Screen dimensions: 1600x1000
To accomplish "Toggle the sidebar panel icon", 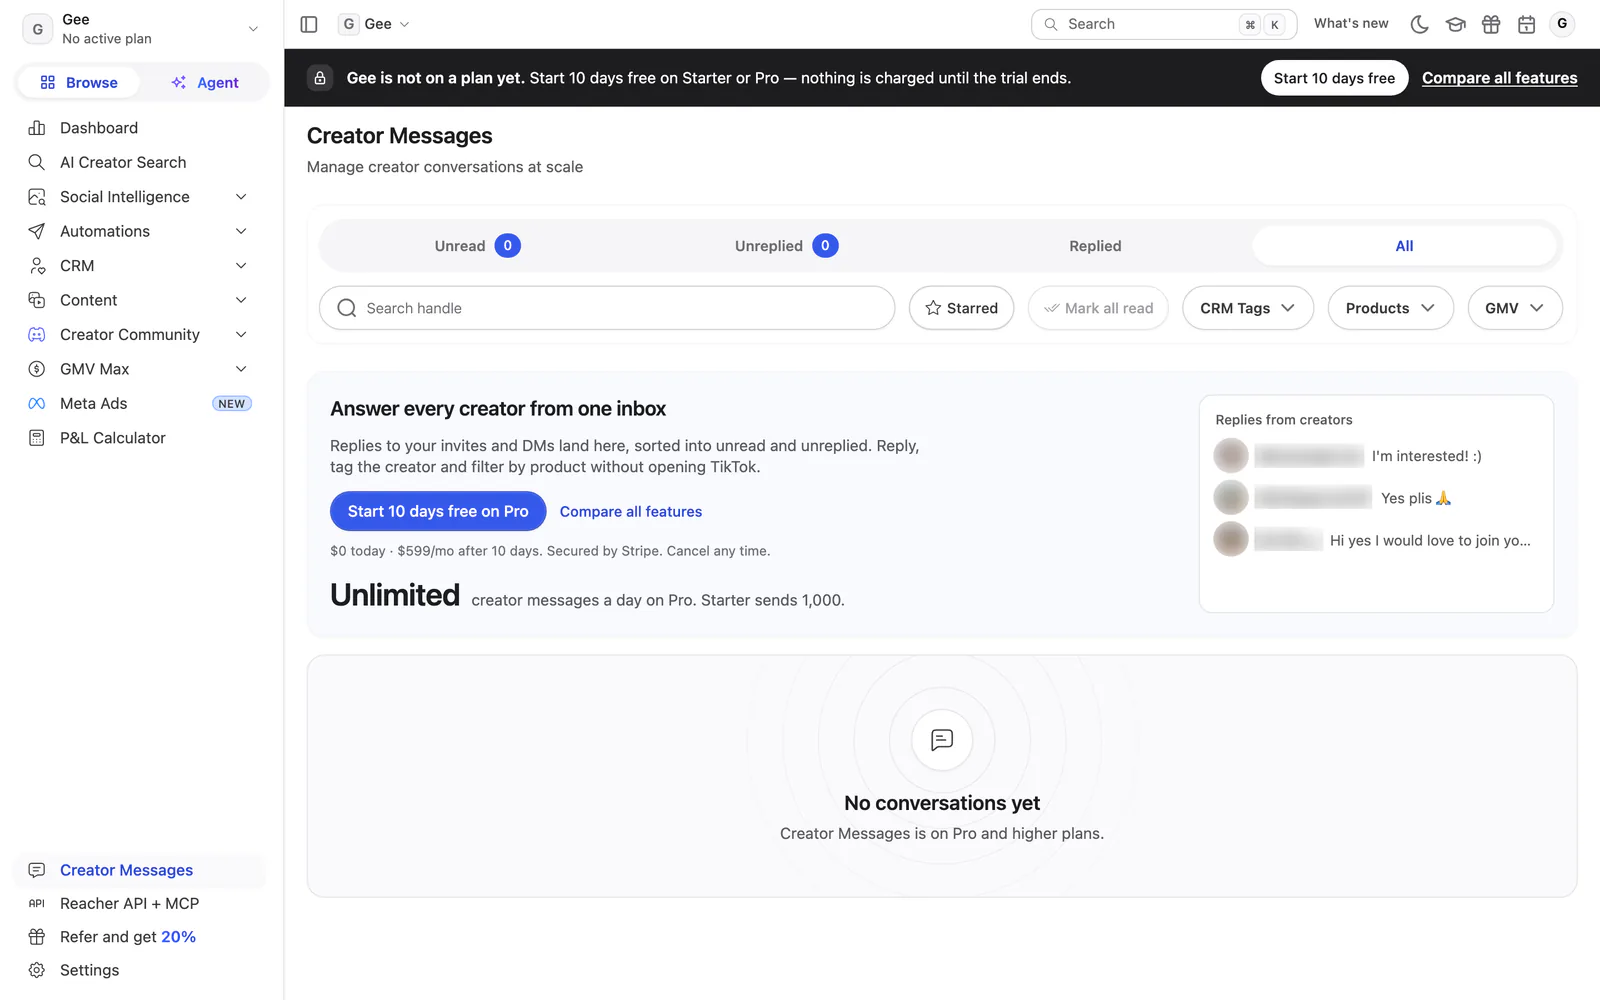I will click(x=309, y=24).
